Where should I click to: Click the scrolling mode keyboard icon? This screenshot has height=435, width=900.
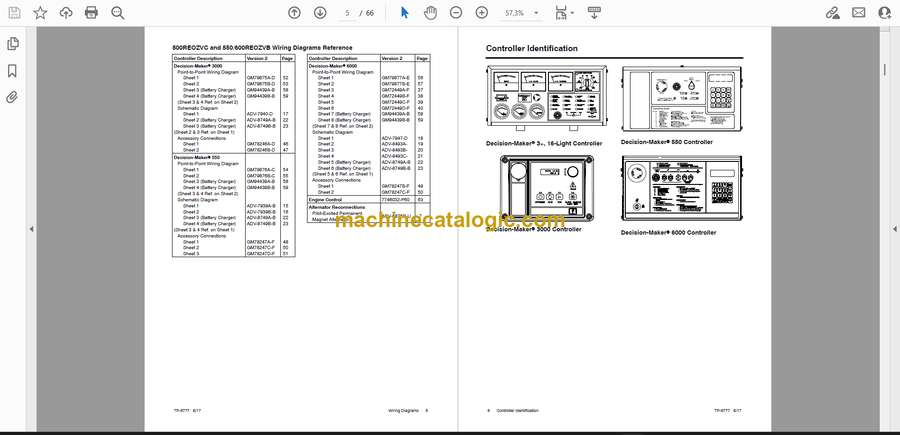click(x=594, y=13)
